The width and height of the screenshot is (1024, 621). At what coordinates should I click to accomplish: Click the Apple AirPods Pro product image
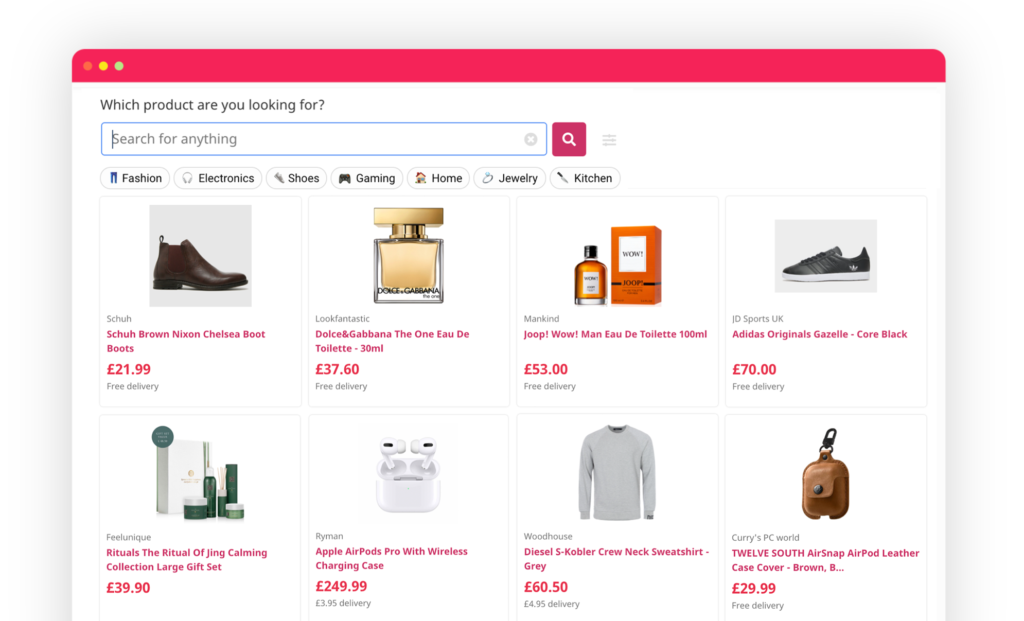pyautogui.click(x=407, y=474)
